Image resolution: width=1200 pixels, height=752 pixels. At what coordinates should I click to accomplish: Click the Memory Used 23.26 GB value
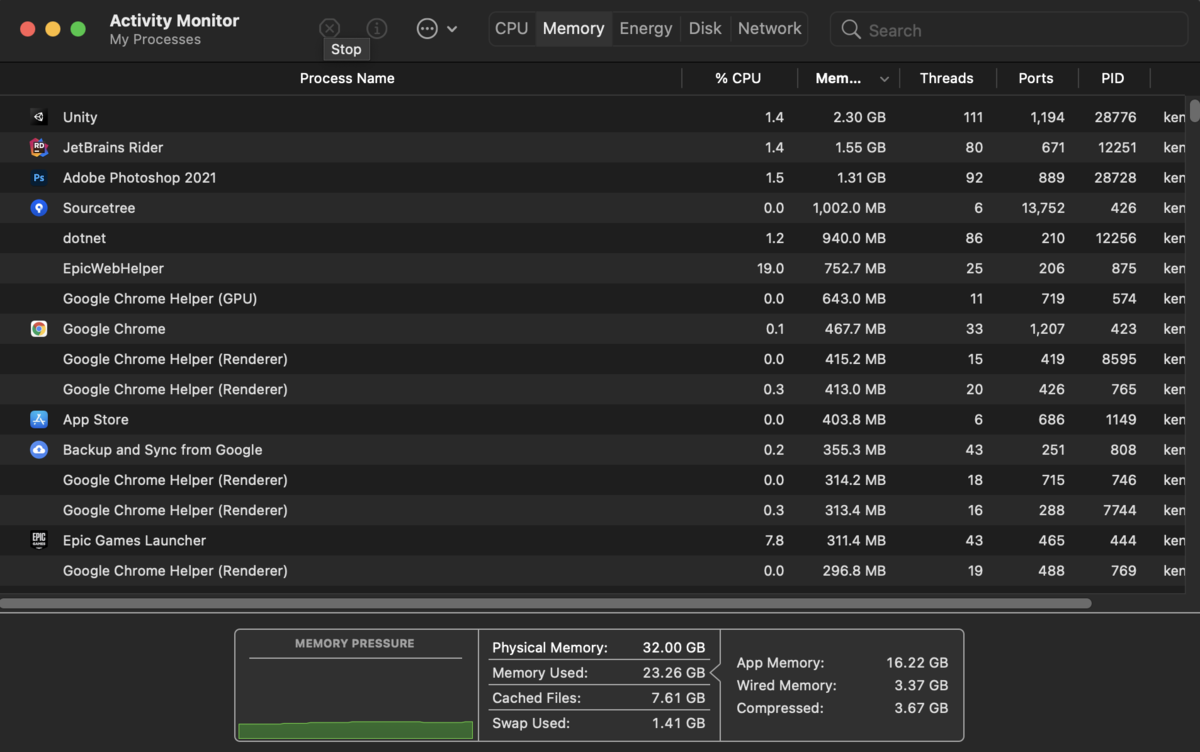coord(674,673)
